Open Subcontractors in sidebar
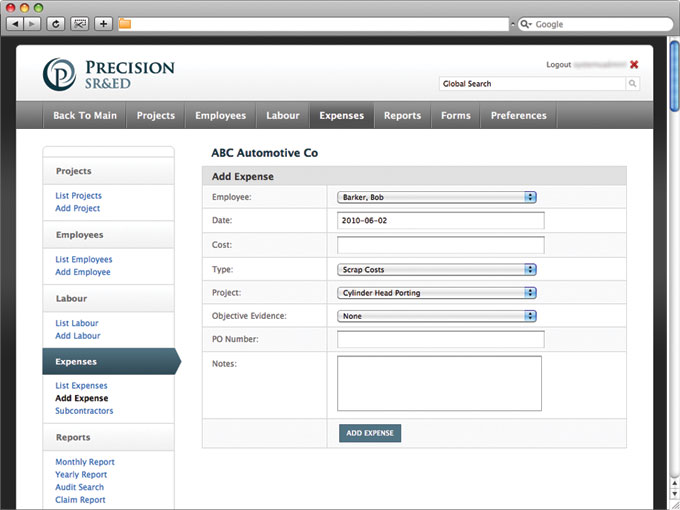680x510 pixels. [x=84, y=411]
